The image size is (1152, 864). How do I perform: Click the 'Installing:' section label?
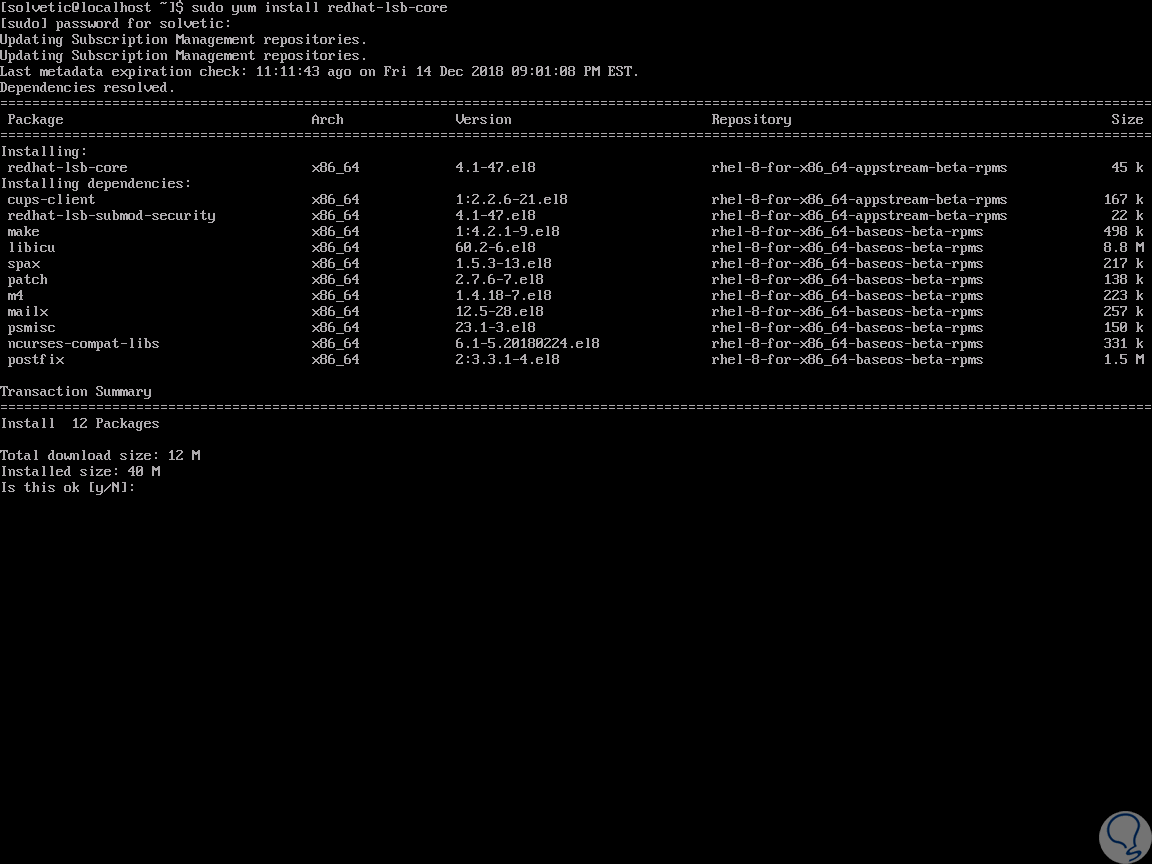click(x=44, y=152)
